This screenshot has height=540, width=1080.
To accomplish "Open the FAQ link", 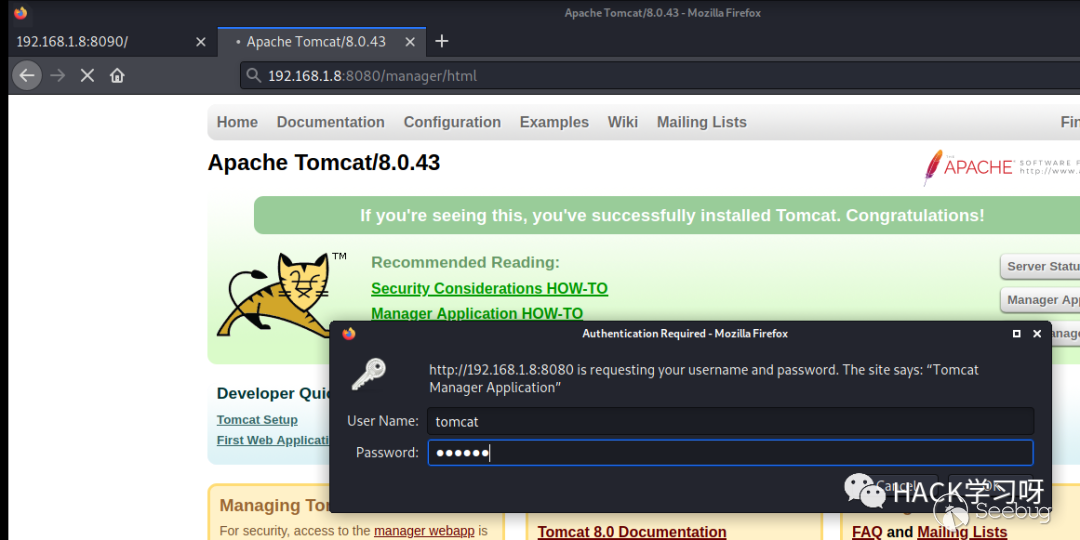I will (x=867, y=532).
